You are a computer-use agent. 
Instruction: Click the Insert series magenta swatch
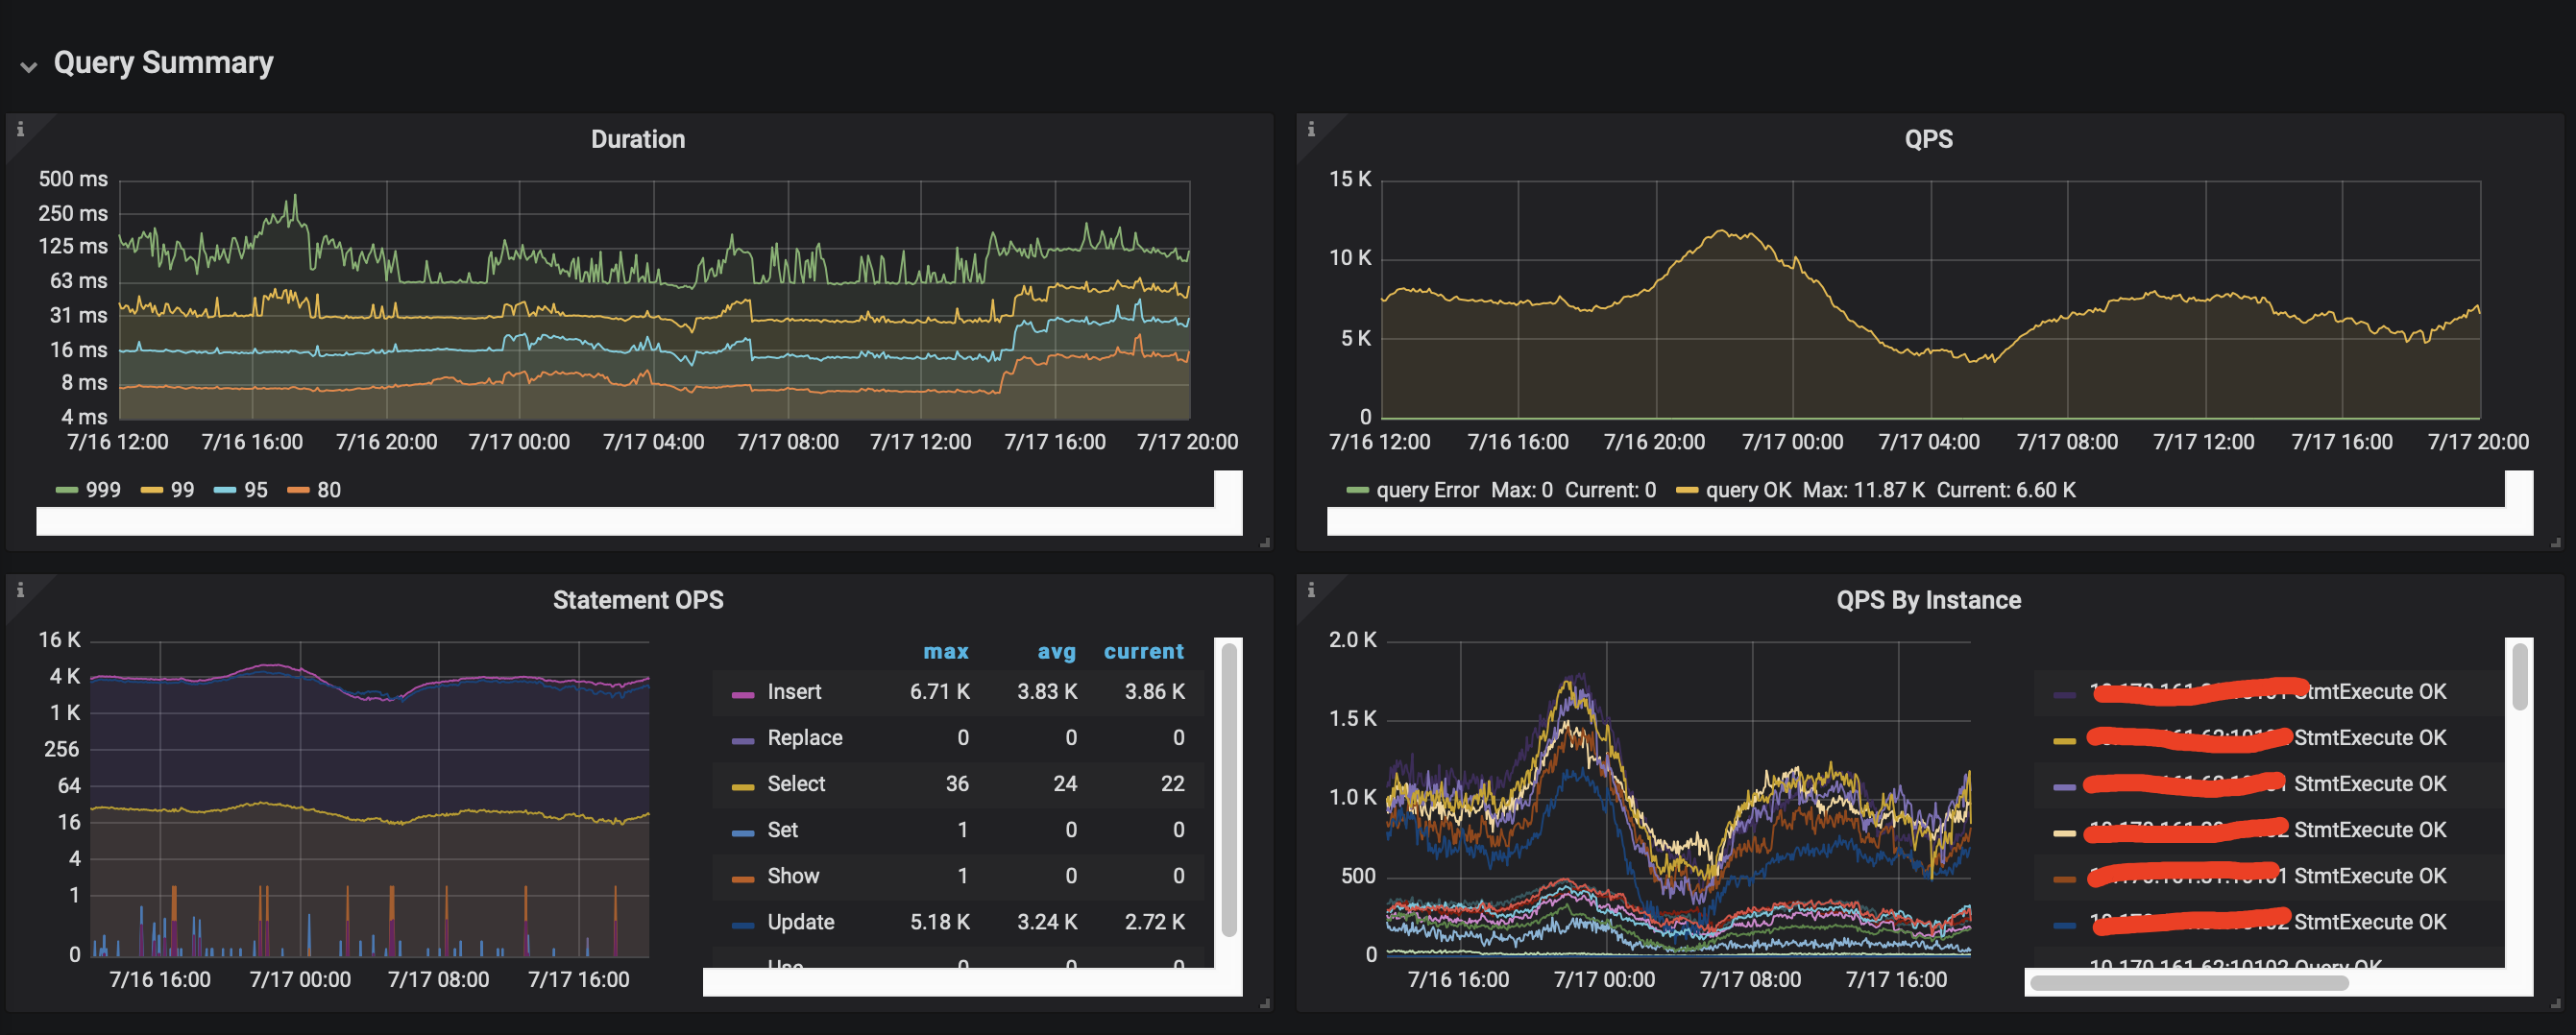[x=743, y=694]
